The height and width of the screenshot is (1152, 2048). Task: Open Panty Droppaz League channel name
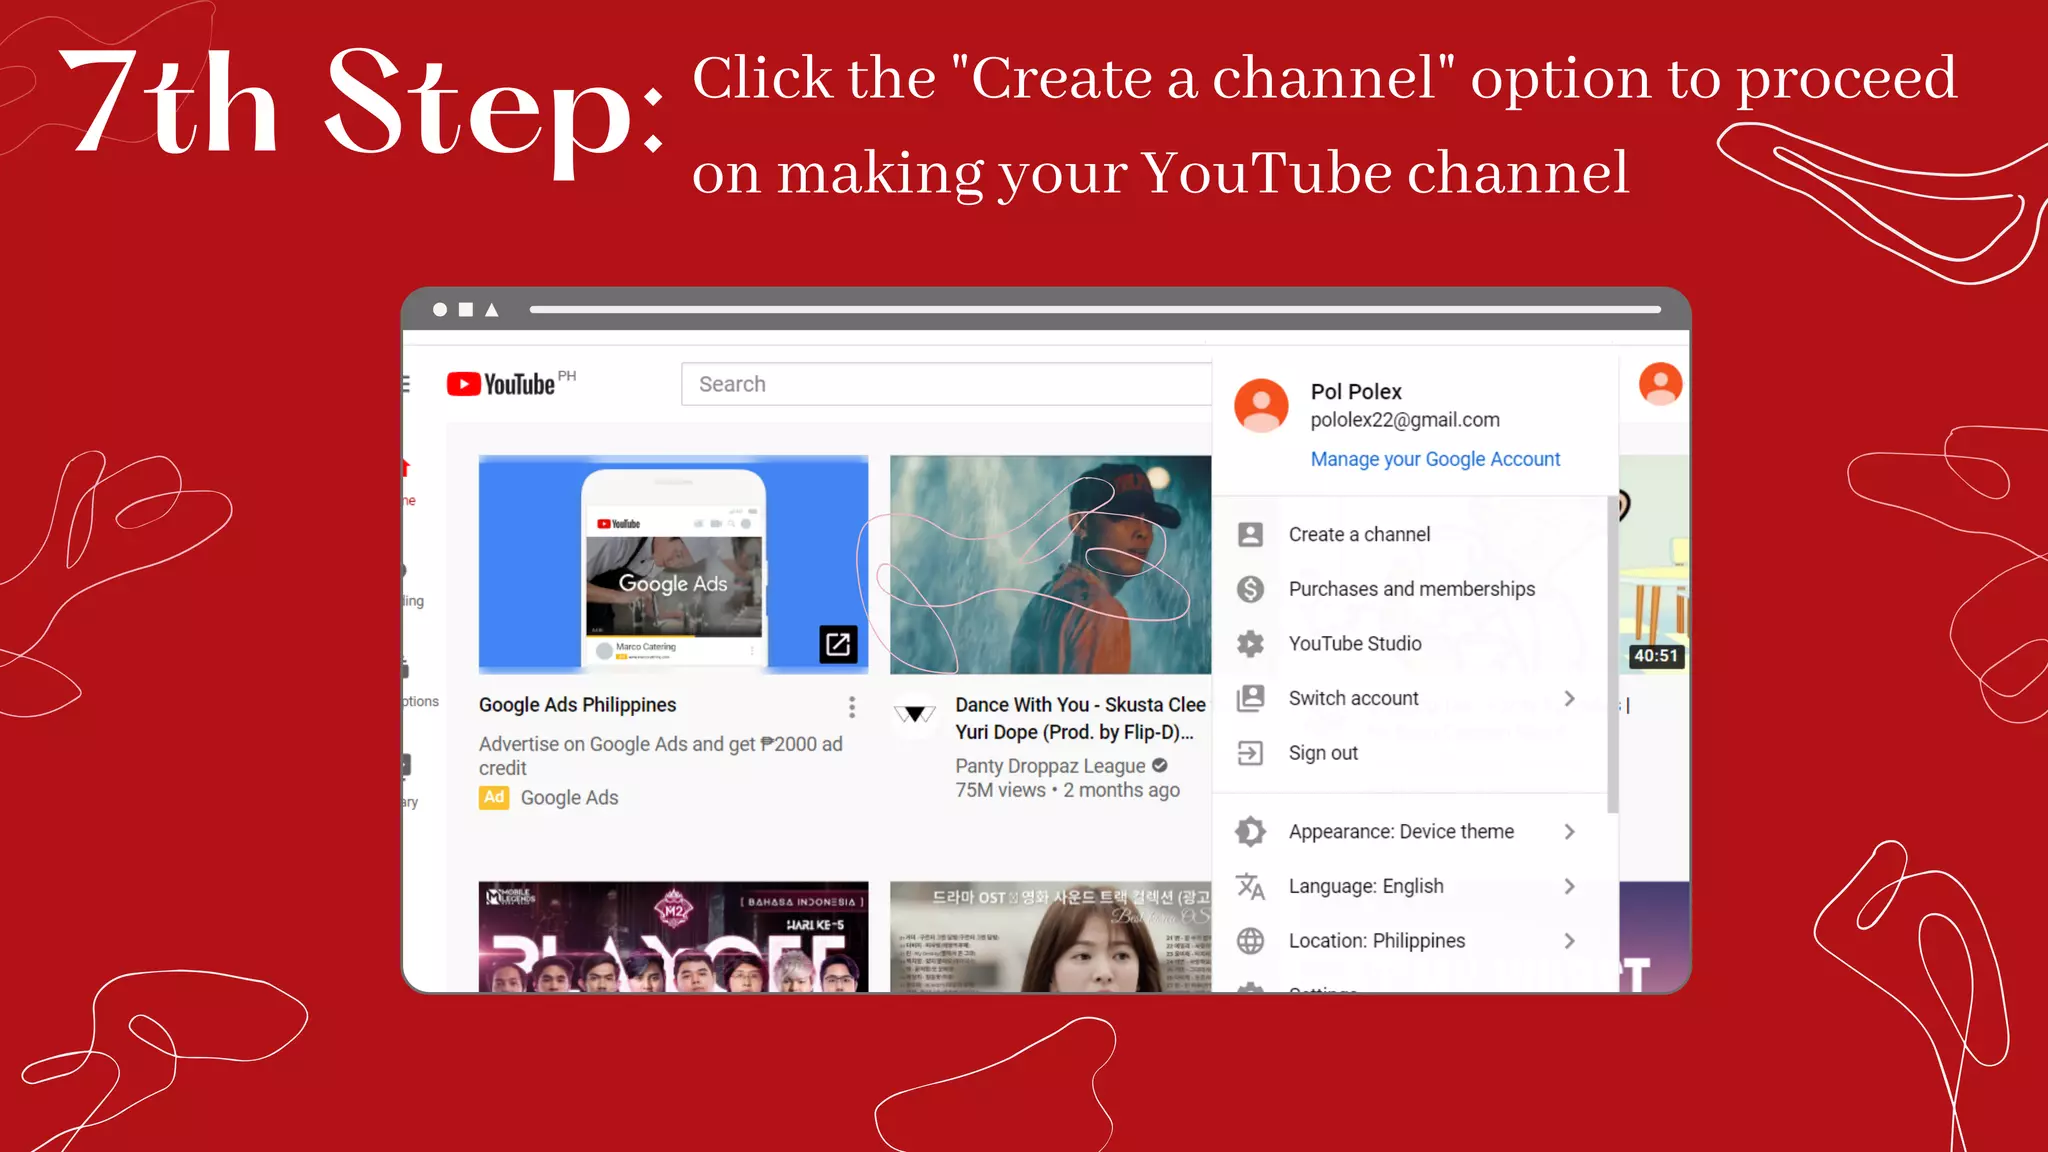tap(1050, 766)
